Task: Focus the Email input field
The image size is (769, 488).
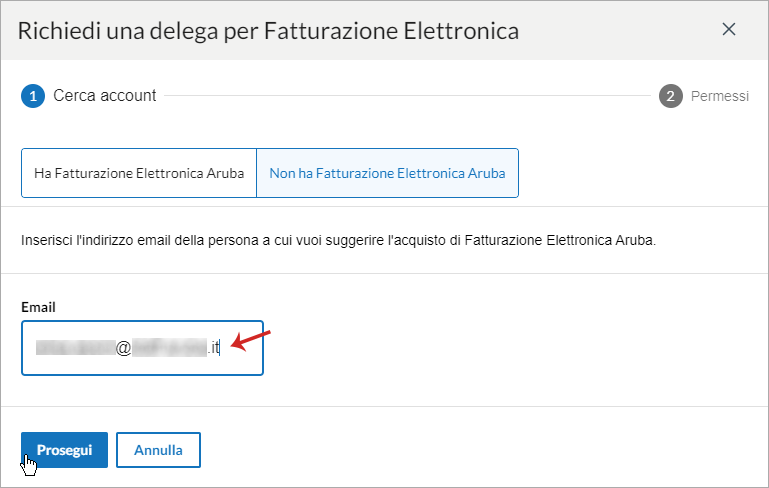Action: 142,348
